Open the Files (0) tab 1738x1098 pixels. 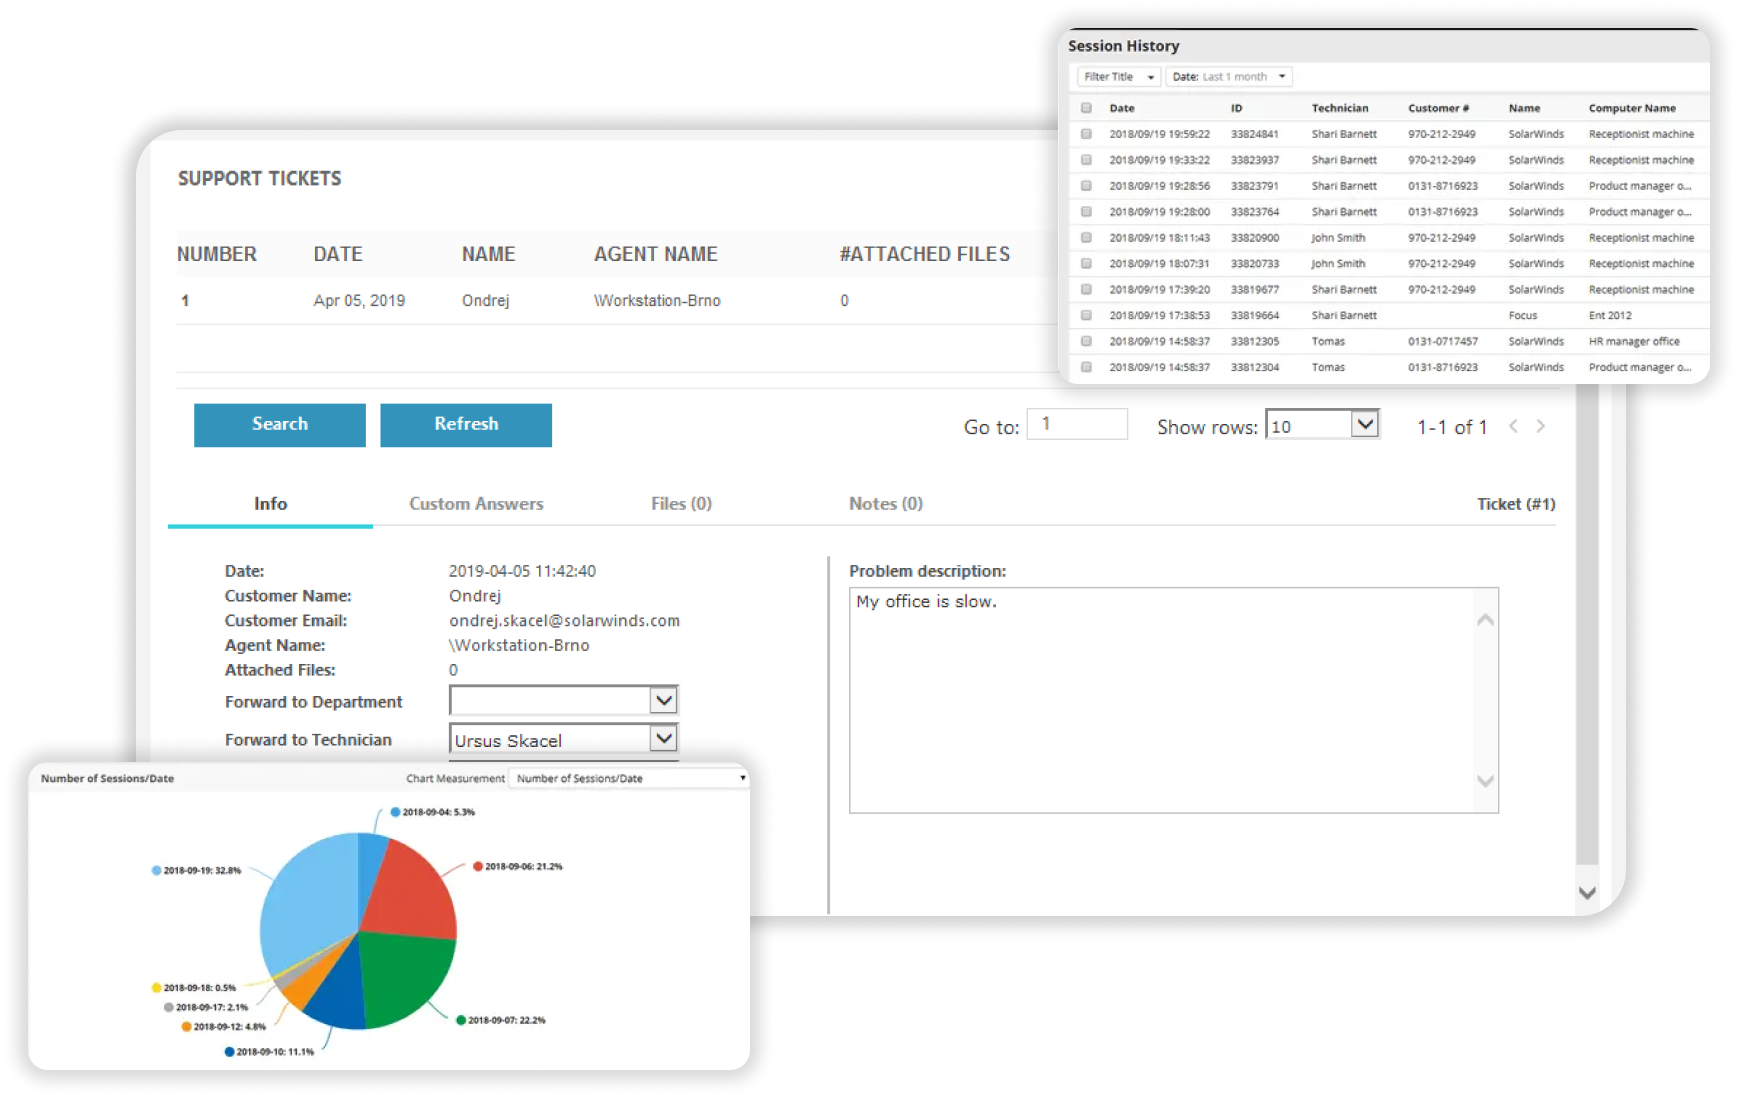(681, 504)
